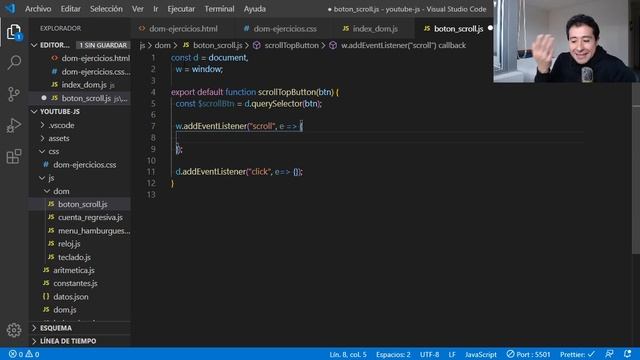640x360 pixels.
Task: Click the Port : 5501 Live Server status
Action: coord(528,354)
